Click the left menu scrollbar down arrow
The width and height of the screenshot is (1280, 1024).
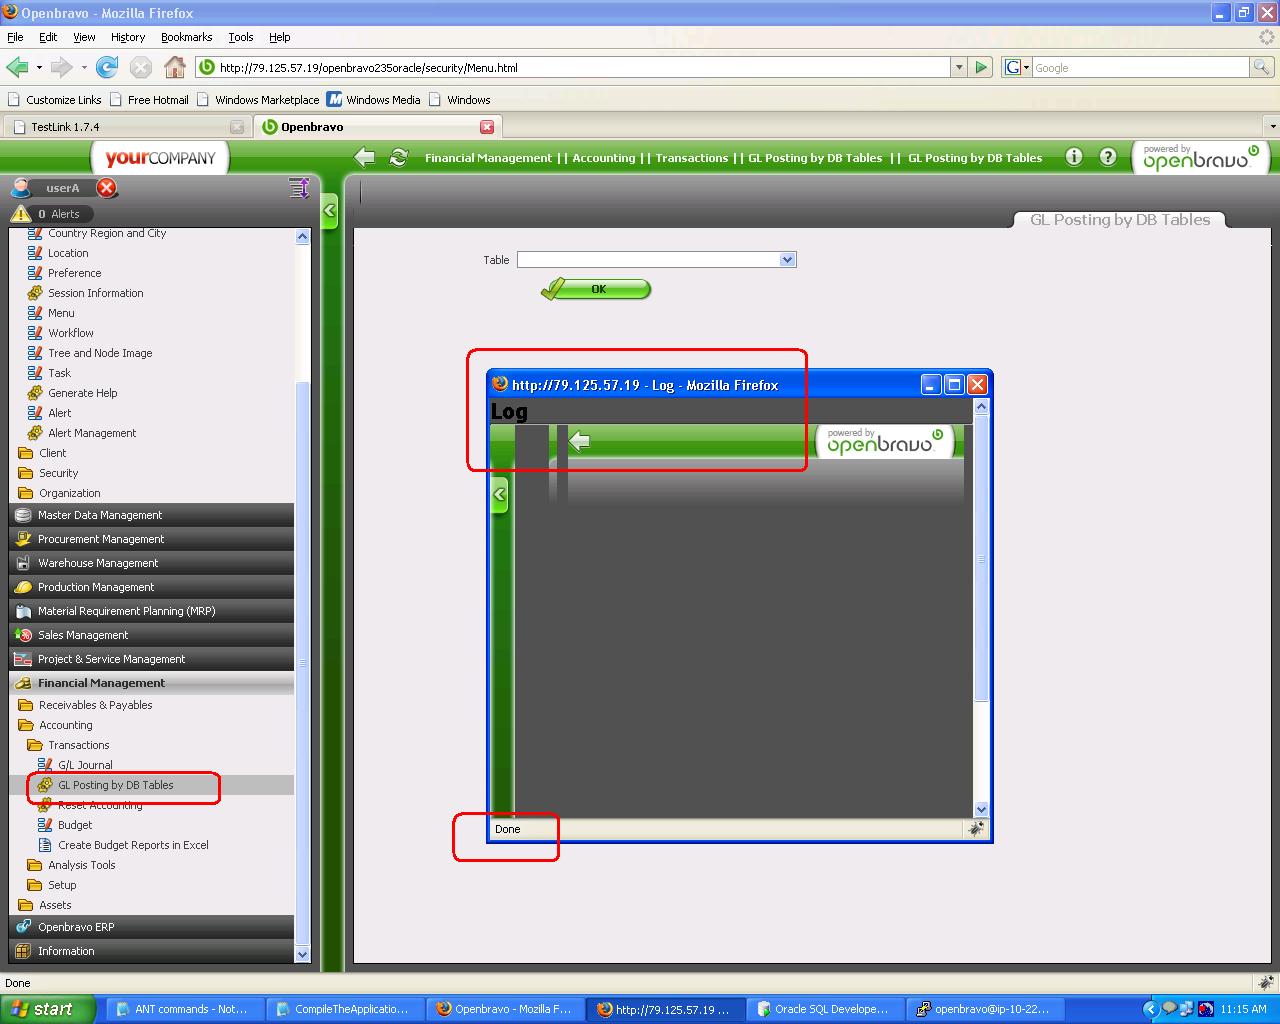[x=303, y=955]
